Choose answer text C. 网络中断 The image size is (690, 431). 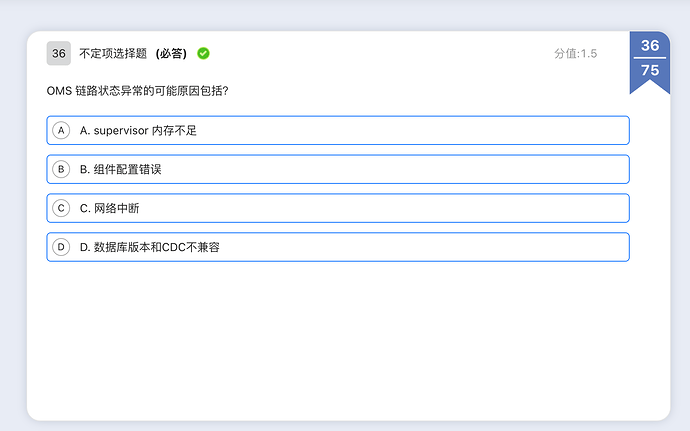pos(110,208)
